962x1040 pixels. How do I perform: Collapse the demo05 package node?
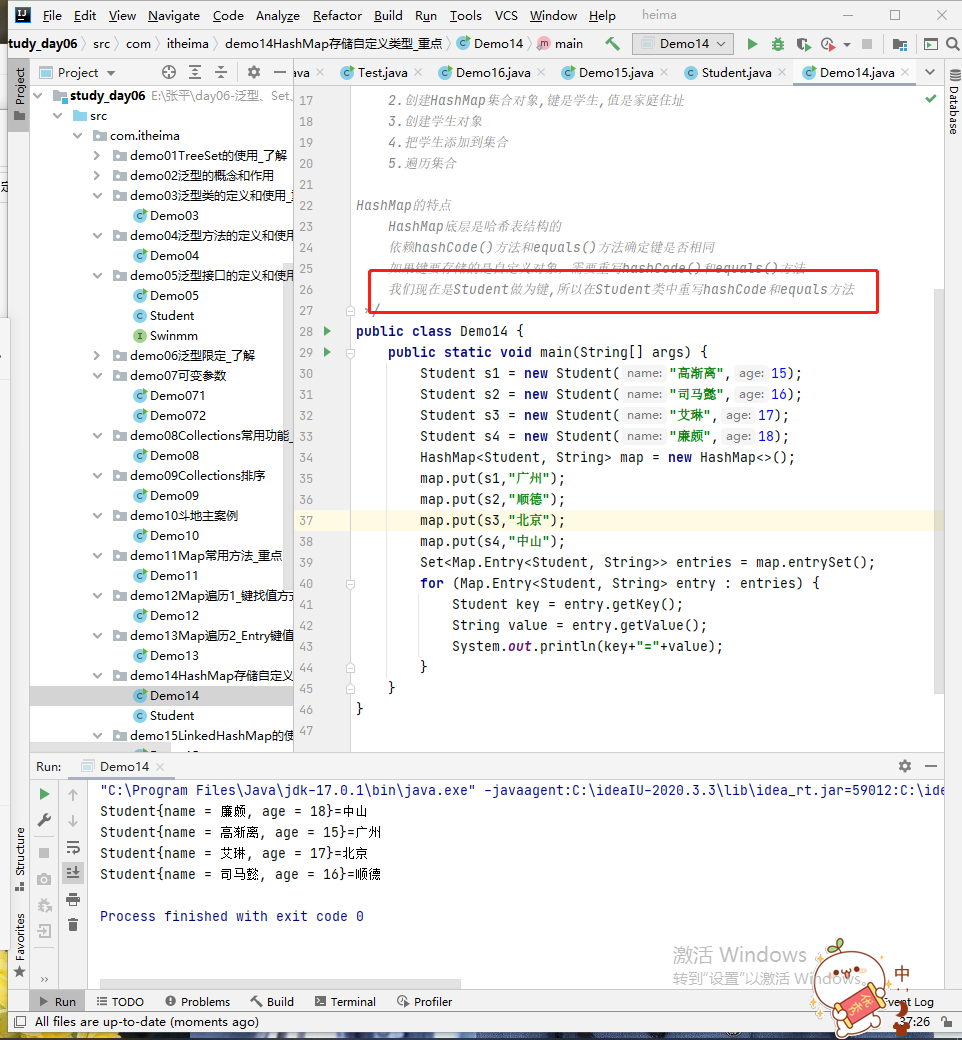97,275
